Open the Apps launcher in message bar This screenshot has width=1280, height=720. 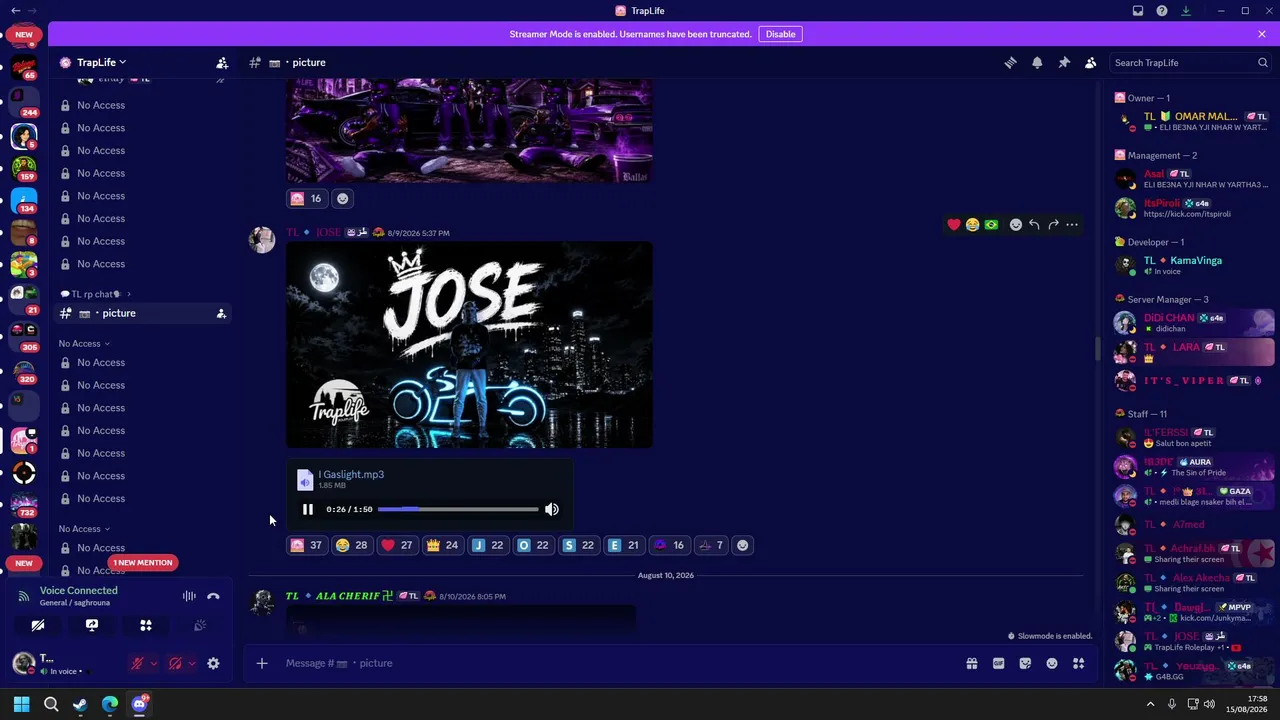click(1078, 663)
